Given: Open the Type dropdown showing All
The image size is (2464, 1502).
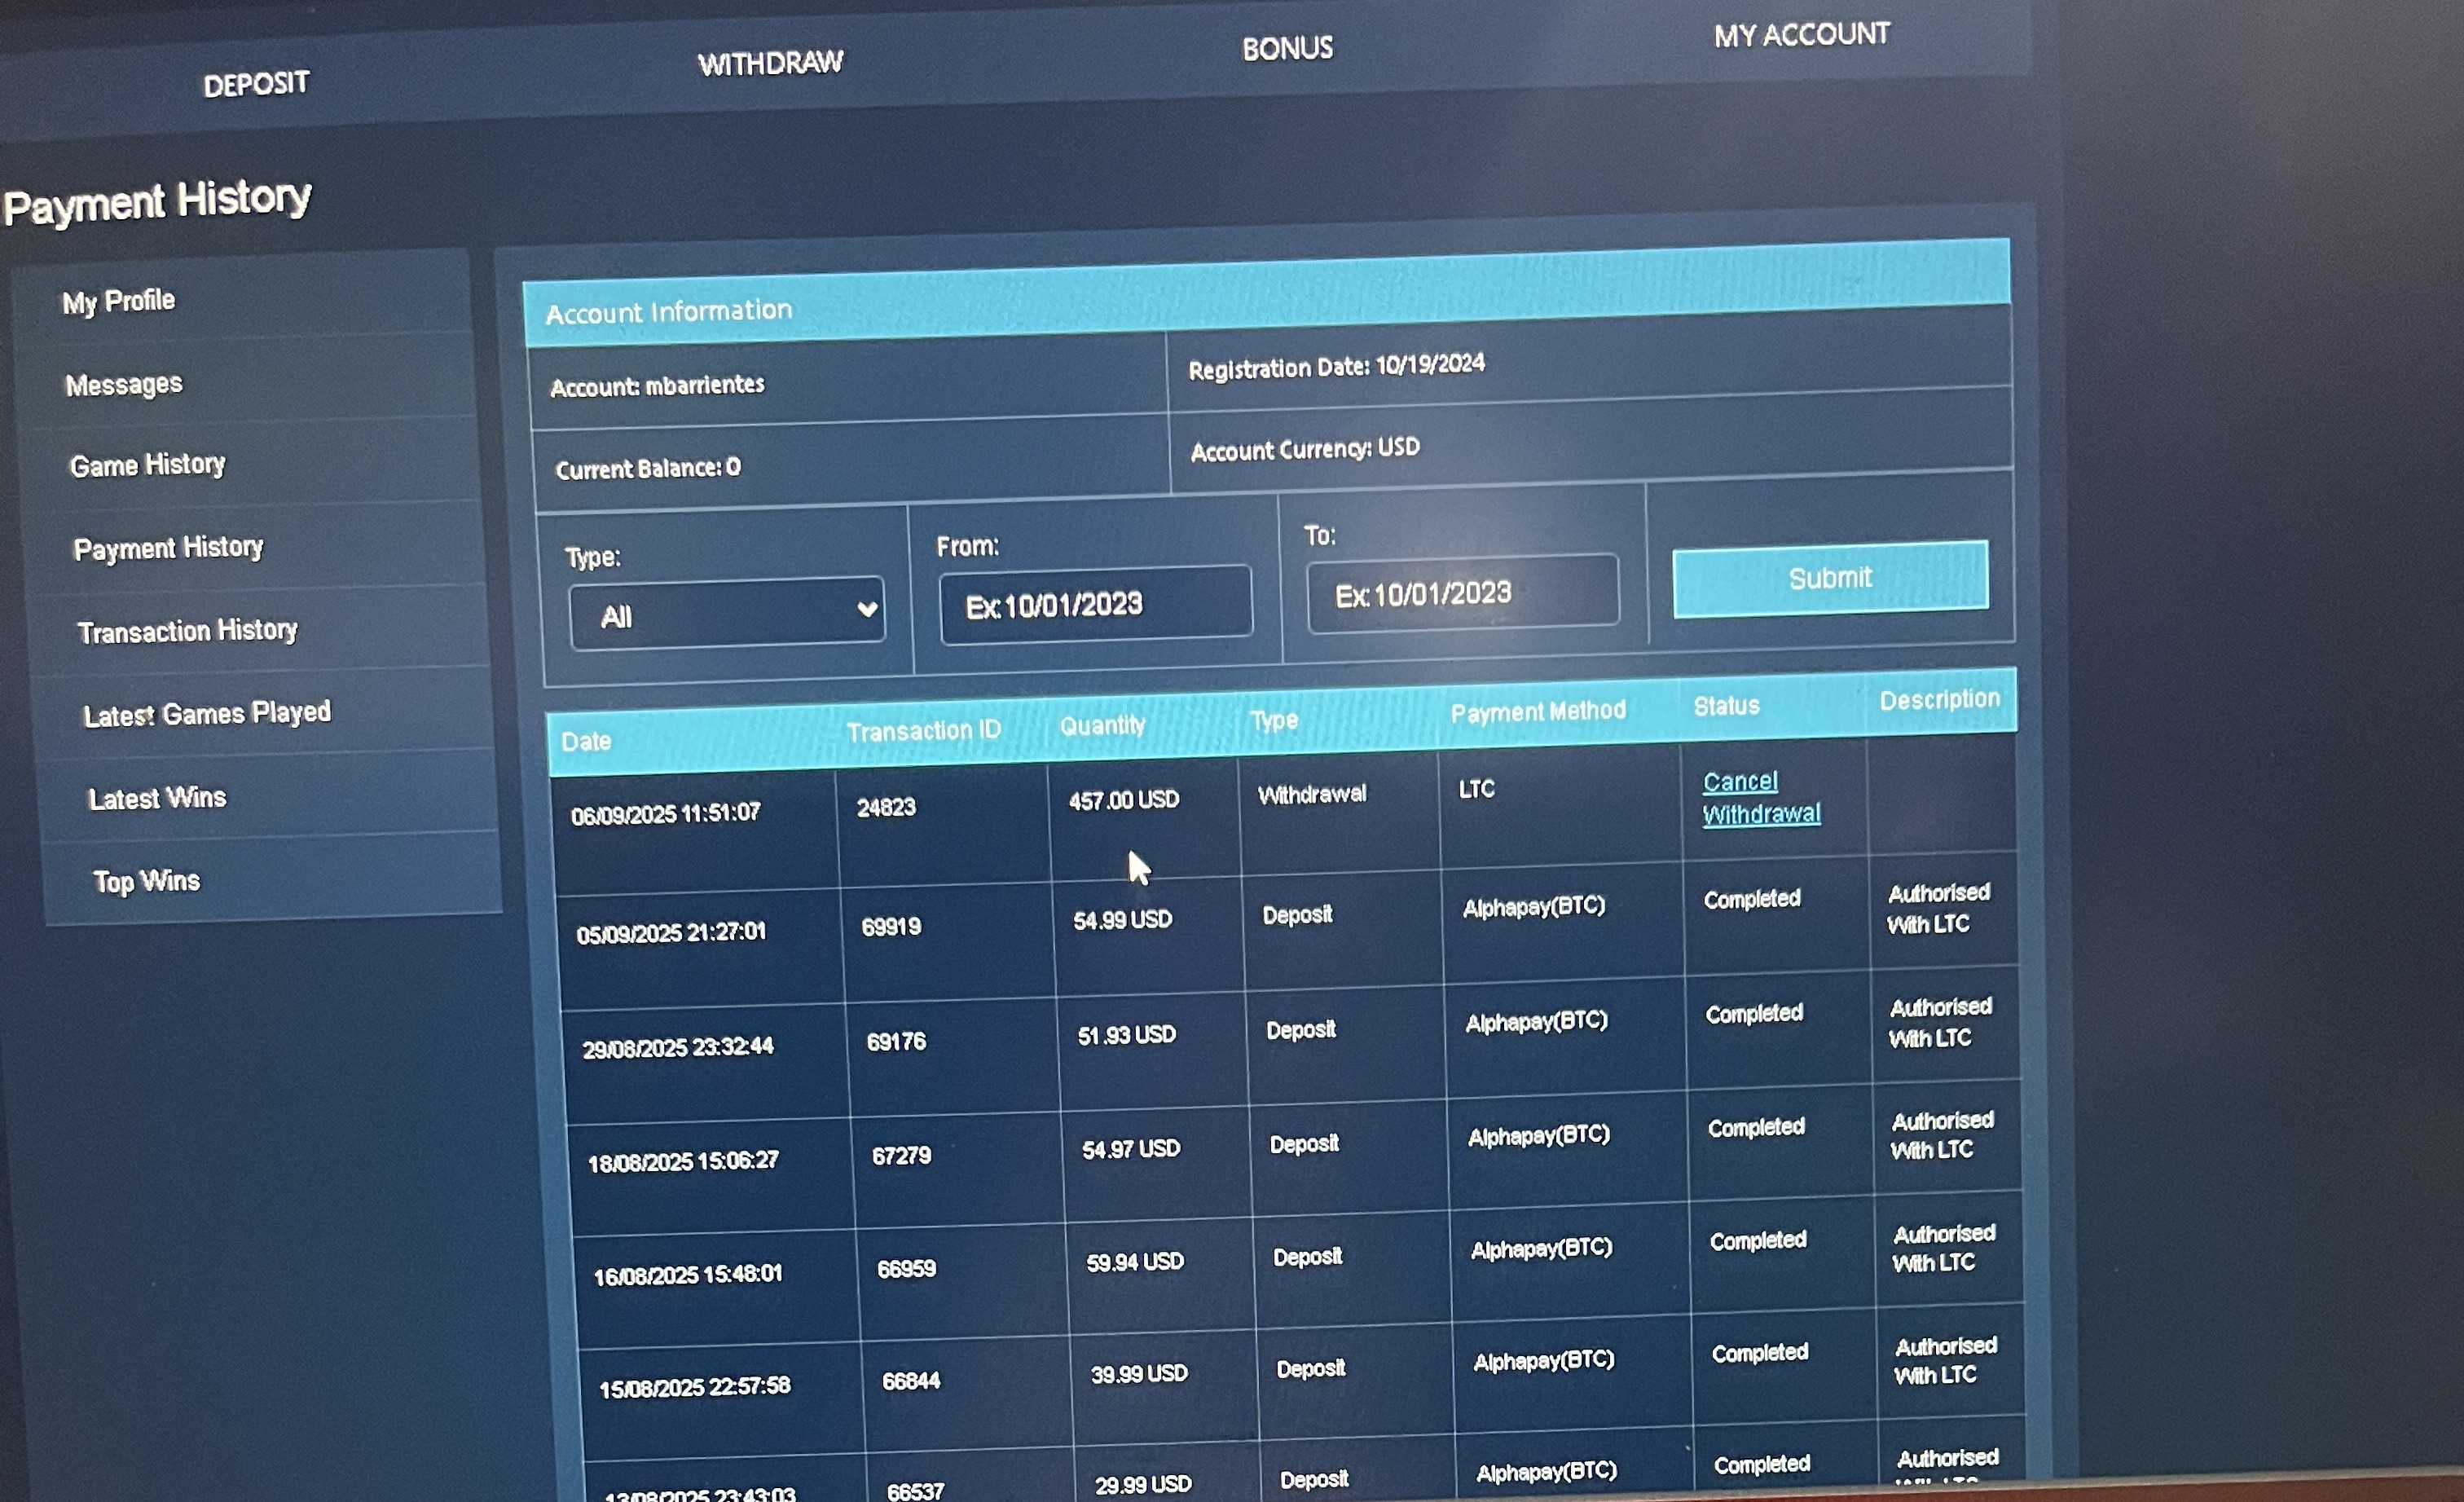Looking at the screenshot, I should pos(727,613).
